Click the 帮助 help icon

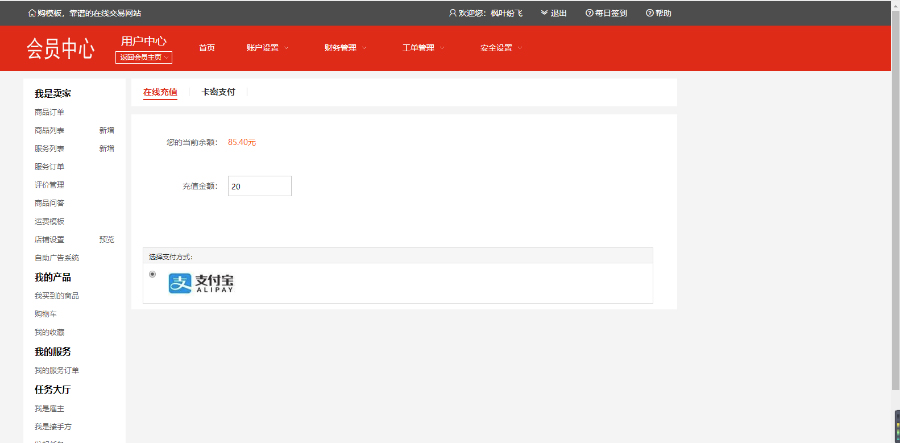[649, 13]
